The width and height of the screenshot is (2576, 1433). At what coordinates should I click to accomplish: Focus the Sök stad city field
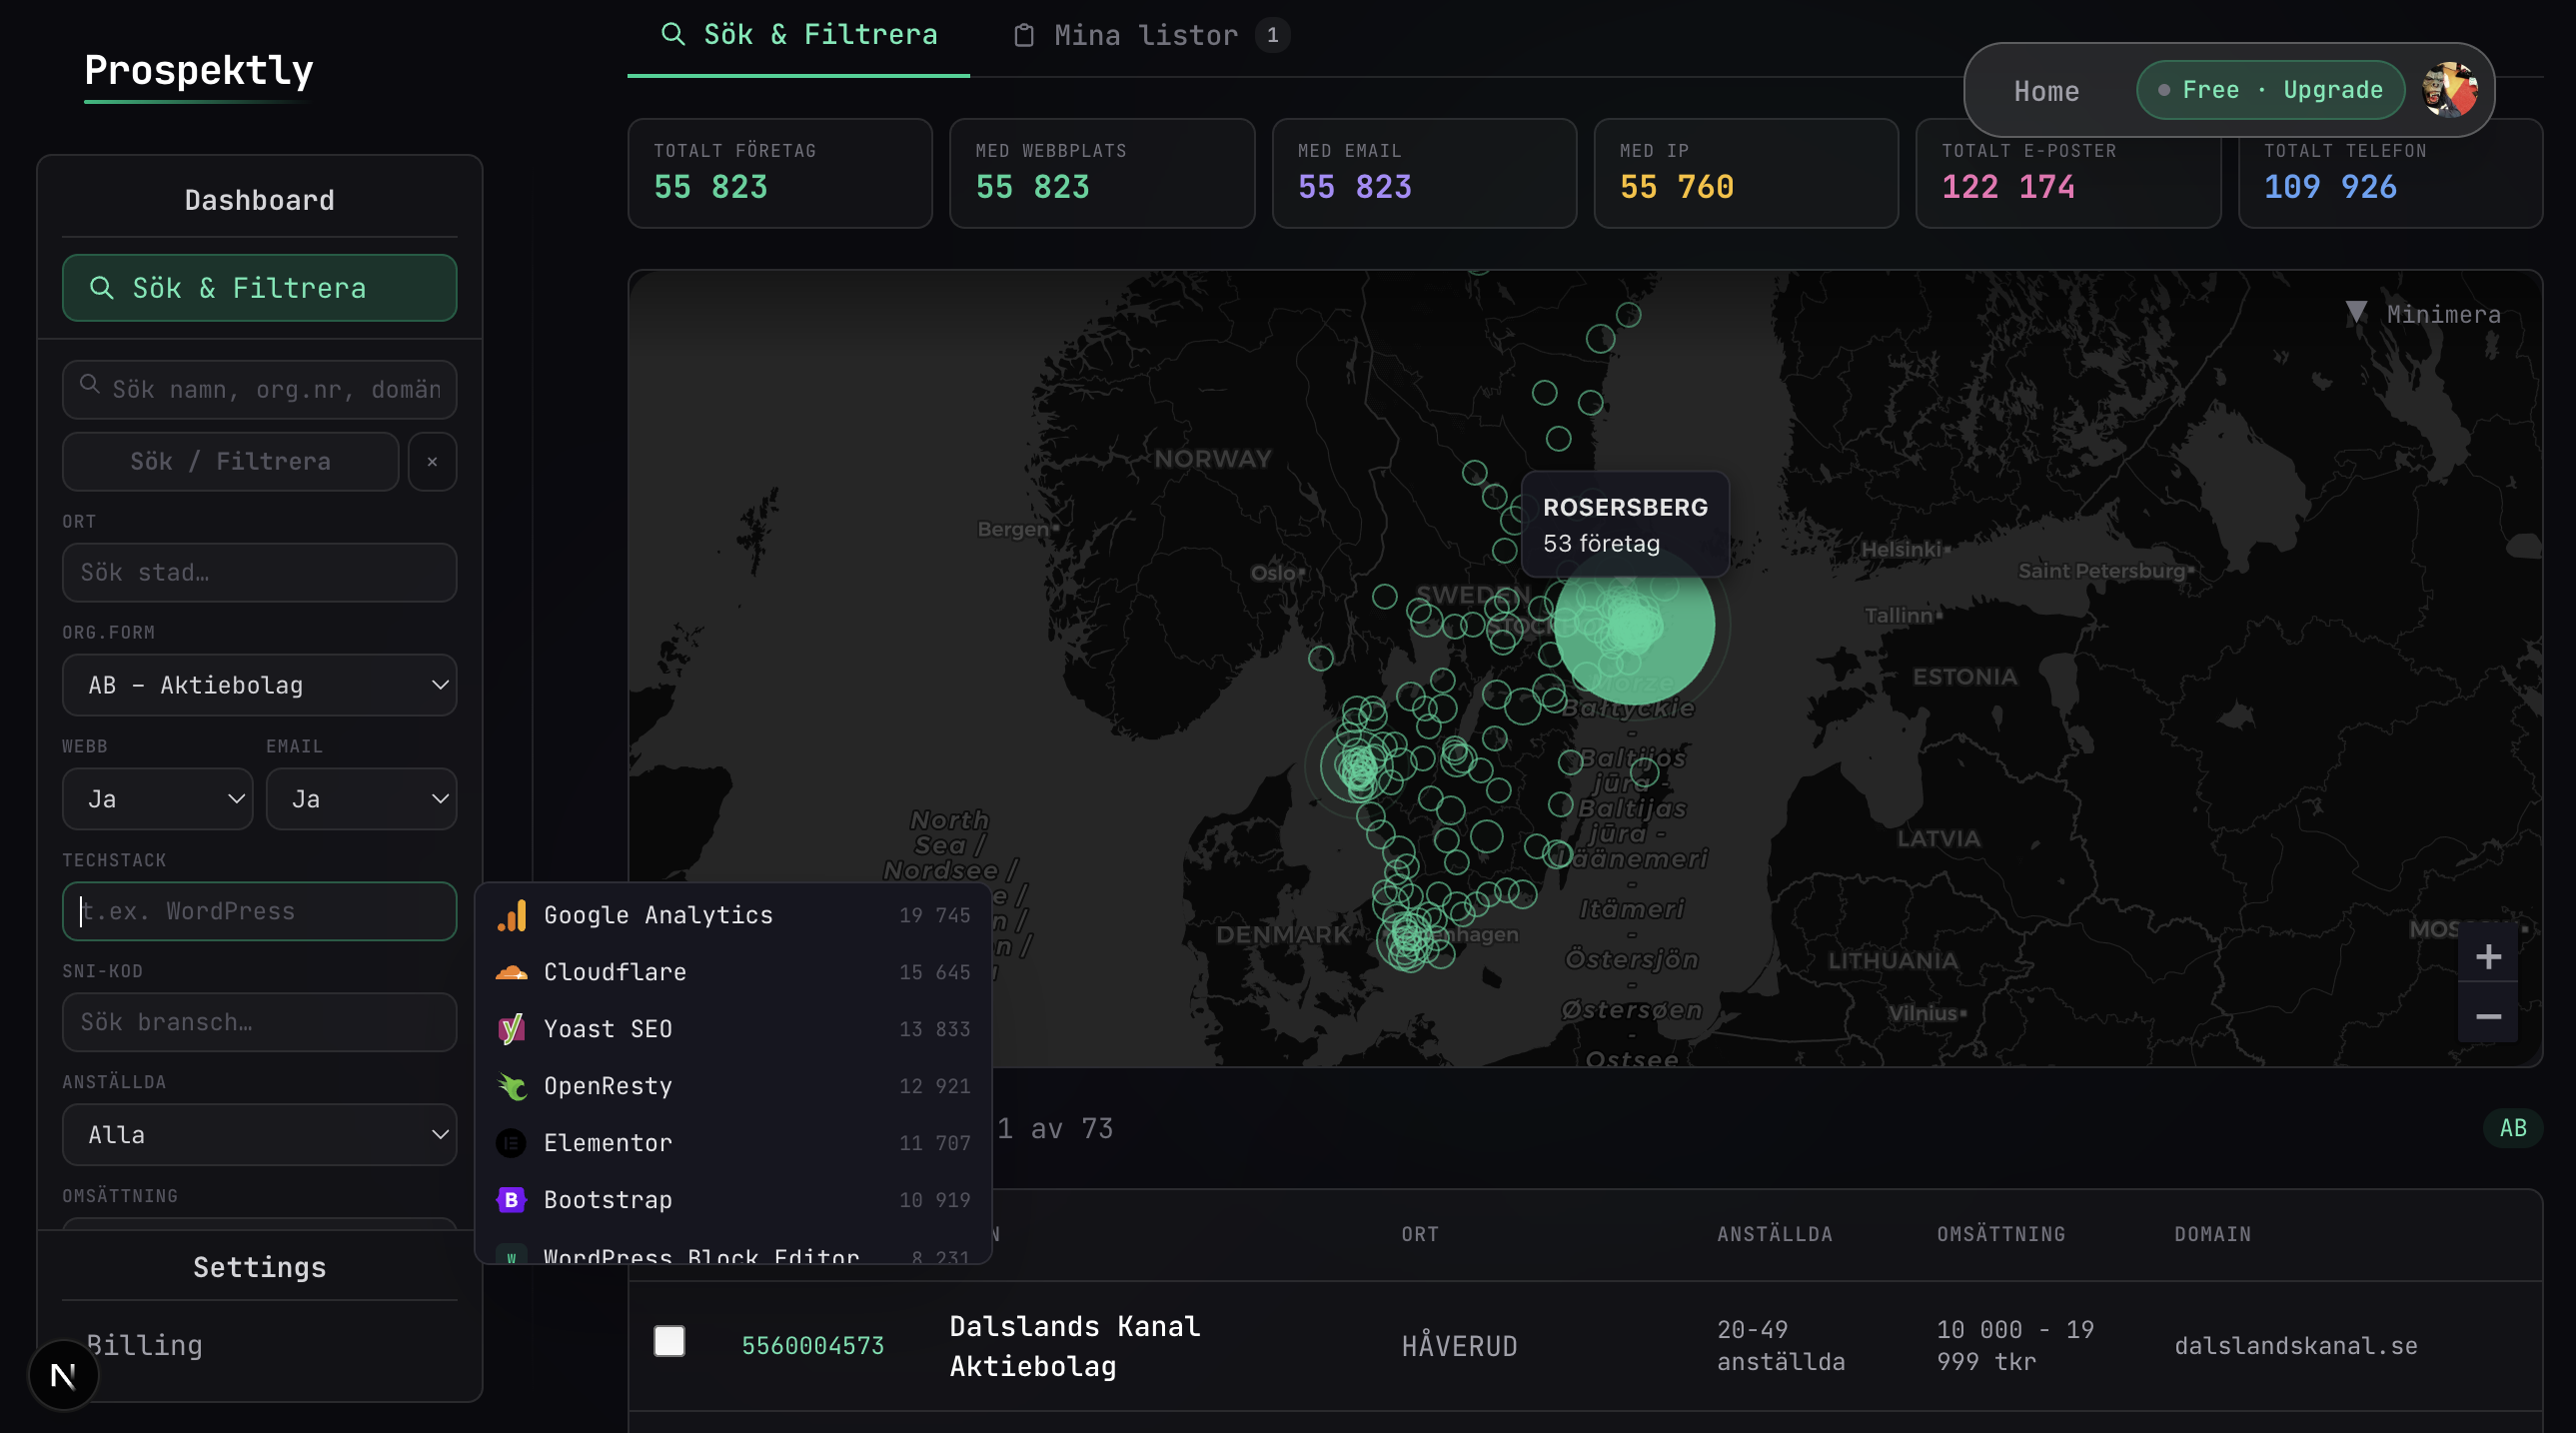pos(259,573)
